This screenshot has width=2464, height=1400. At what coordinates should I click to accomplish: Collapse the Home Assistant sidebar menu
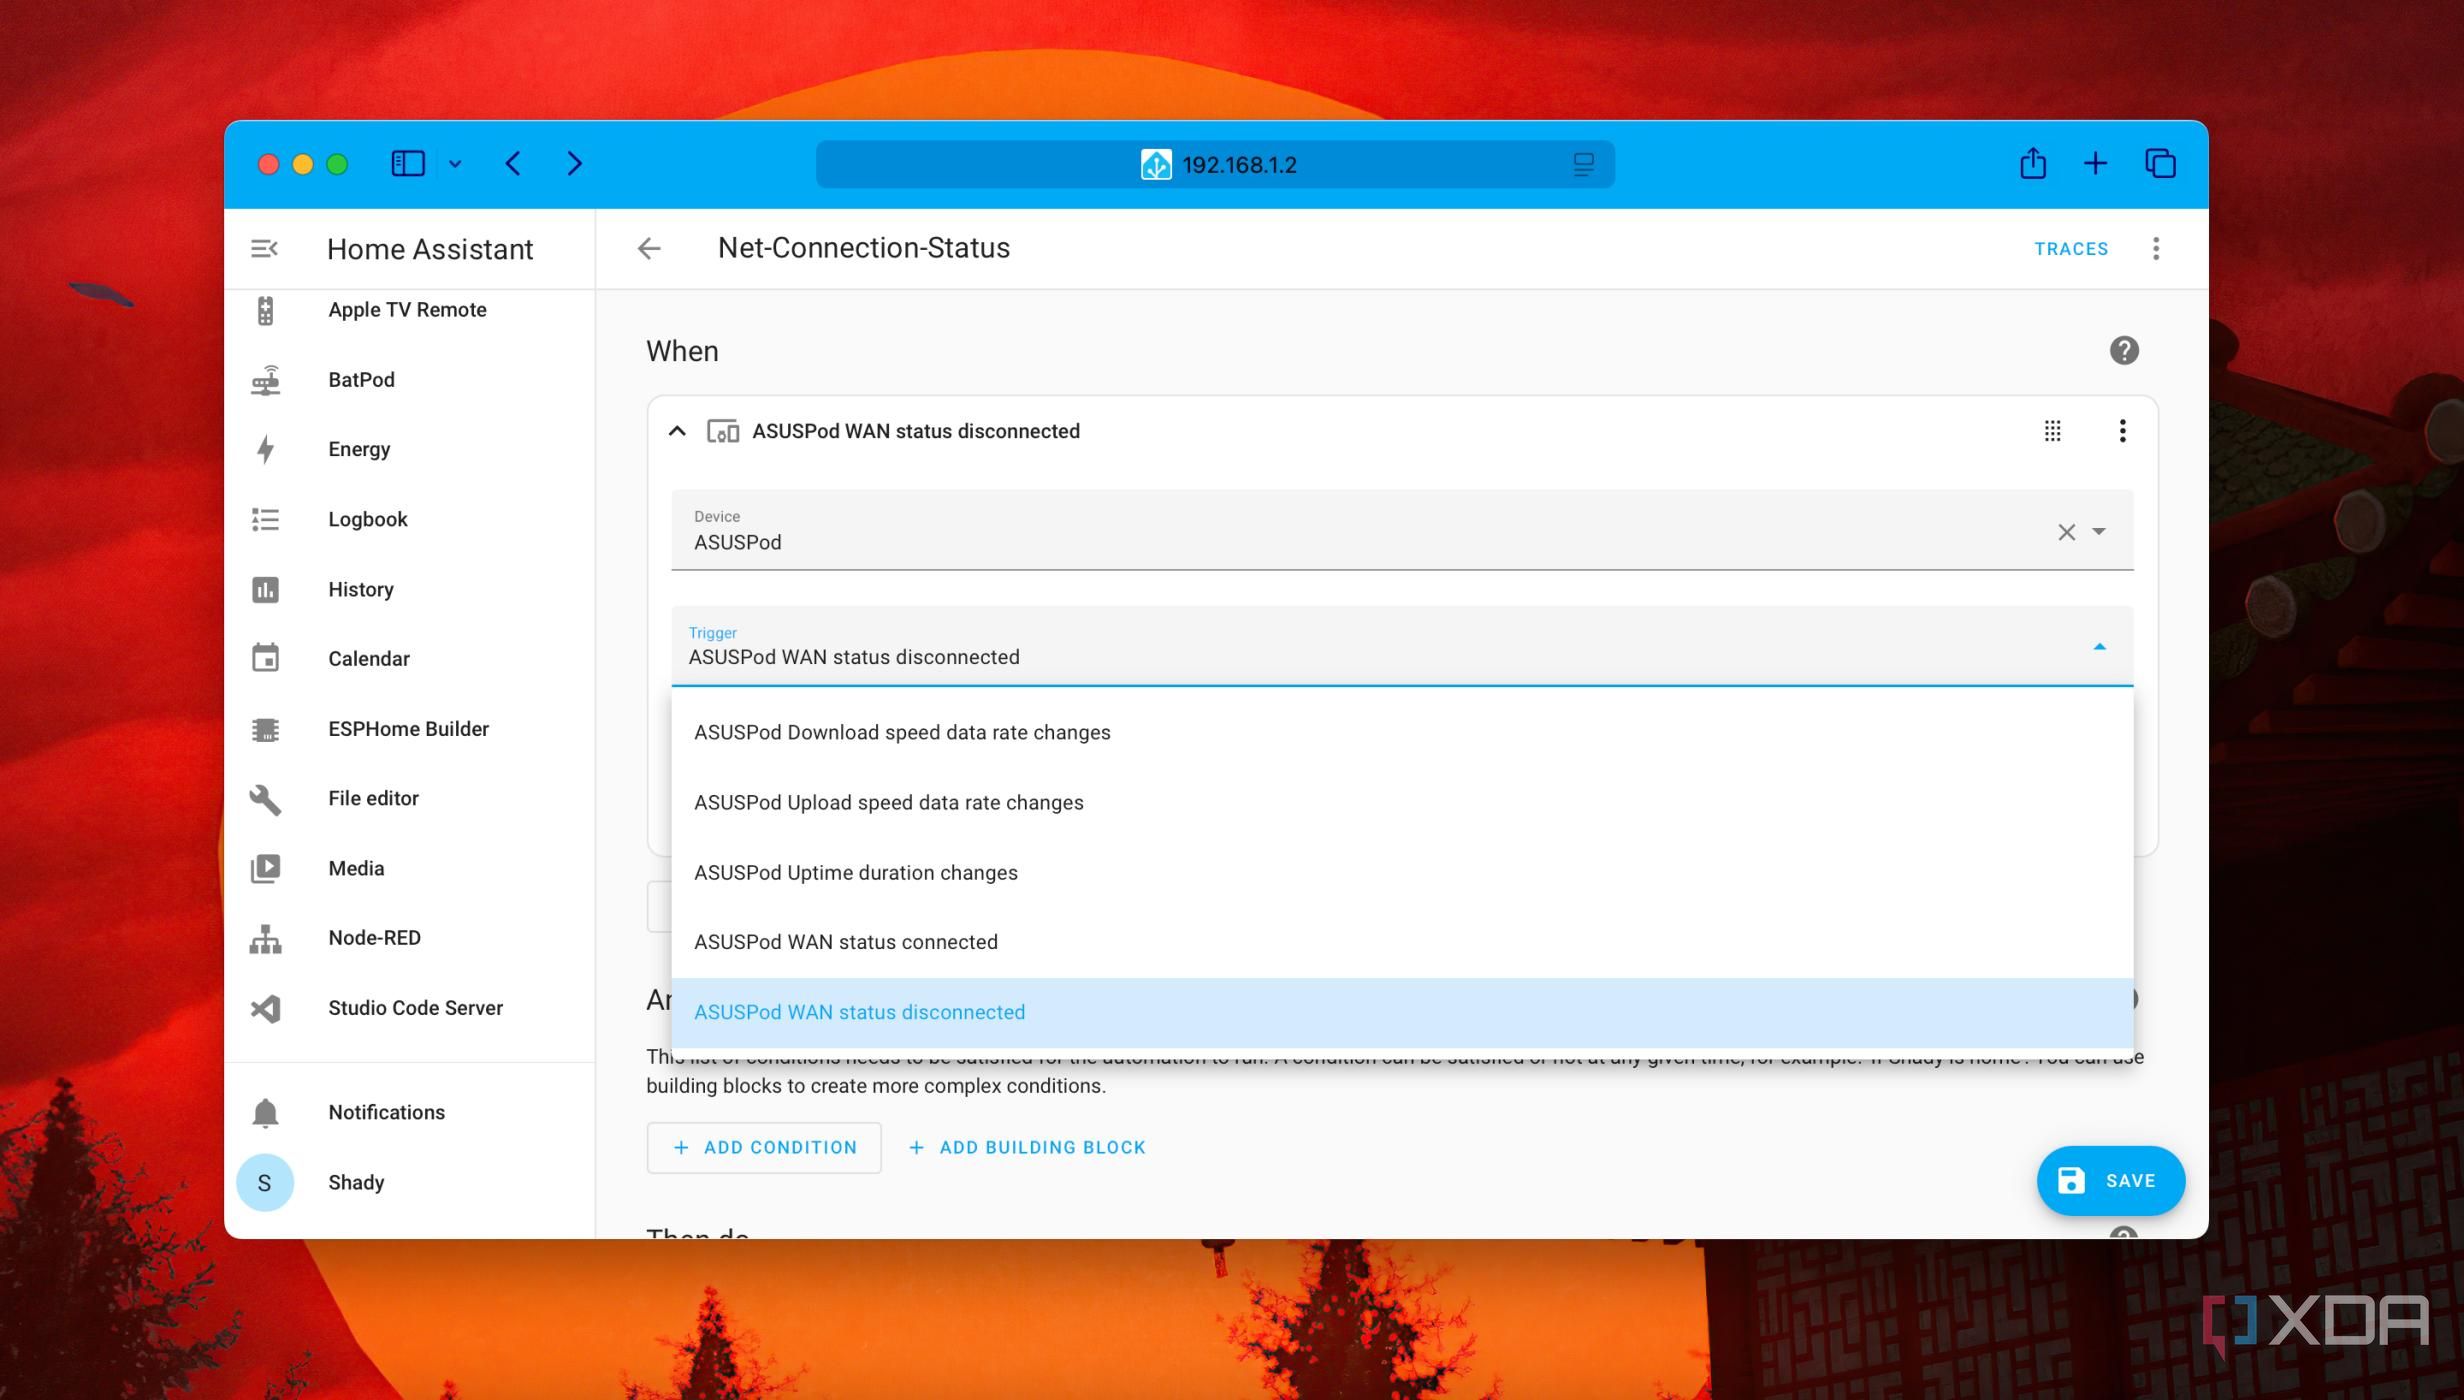264,249
